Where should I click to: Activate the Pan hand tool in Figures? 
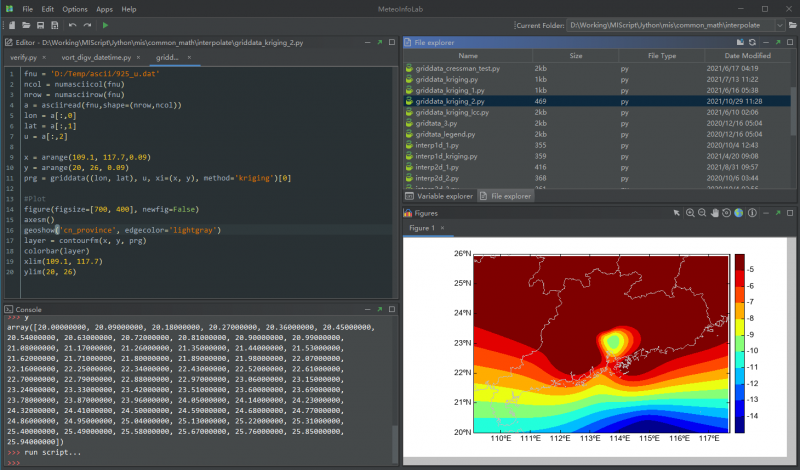pyautogui.click(x=715, y=213)
